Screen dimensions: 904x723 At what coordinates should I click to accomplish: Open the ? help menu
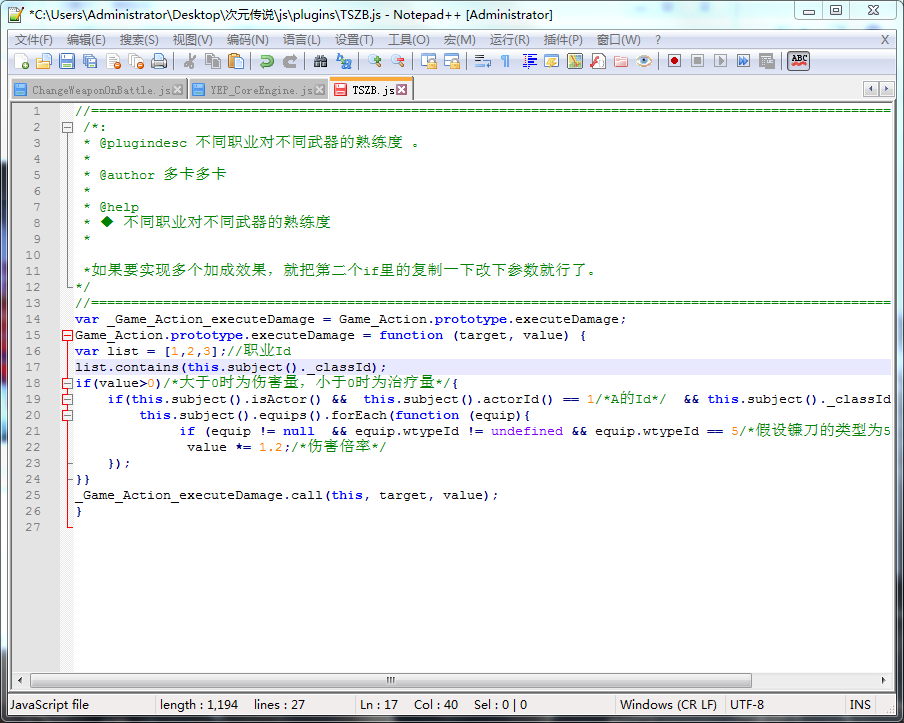(x=658, y=40)
